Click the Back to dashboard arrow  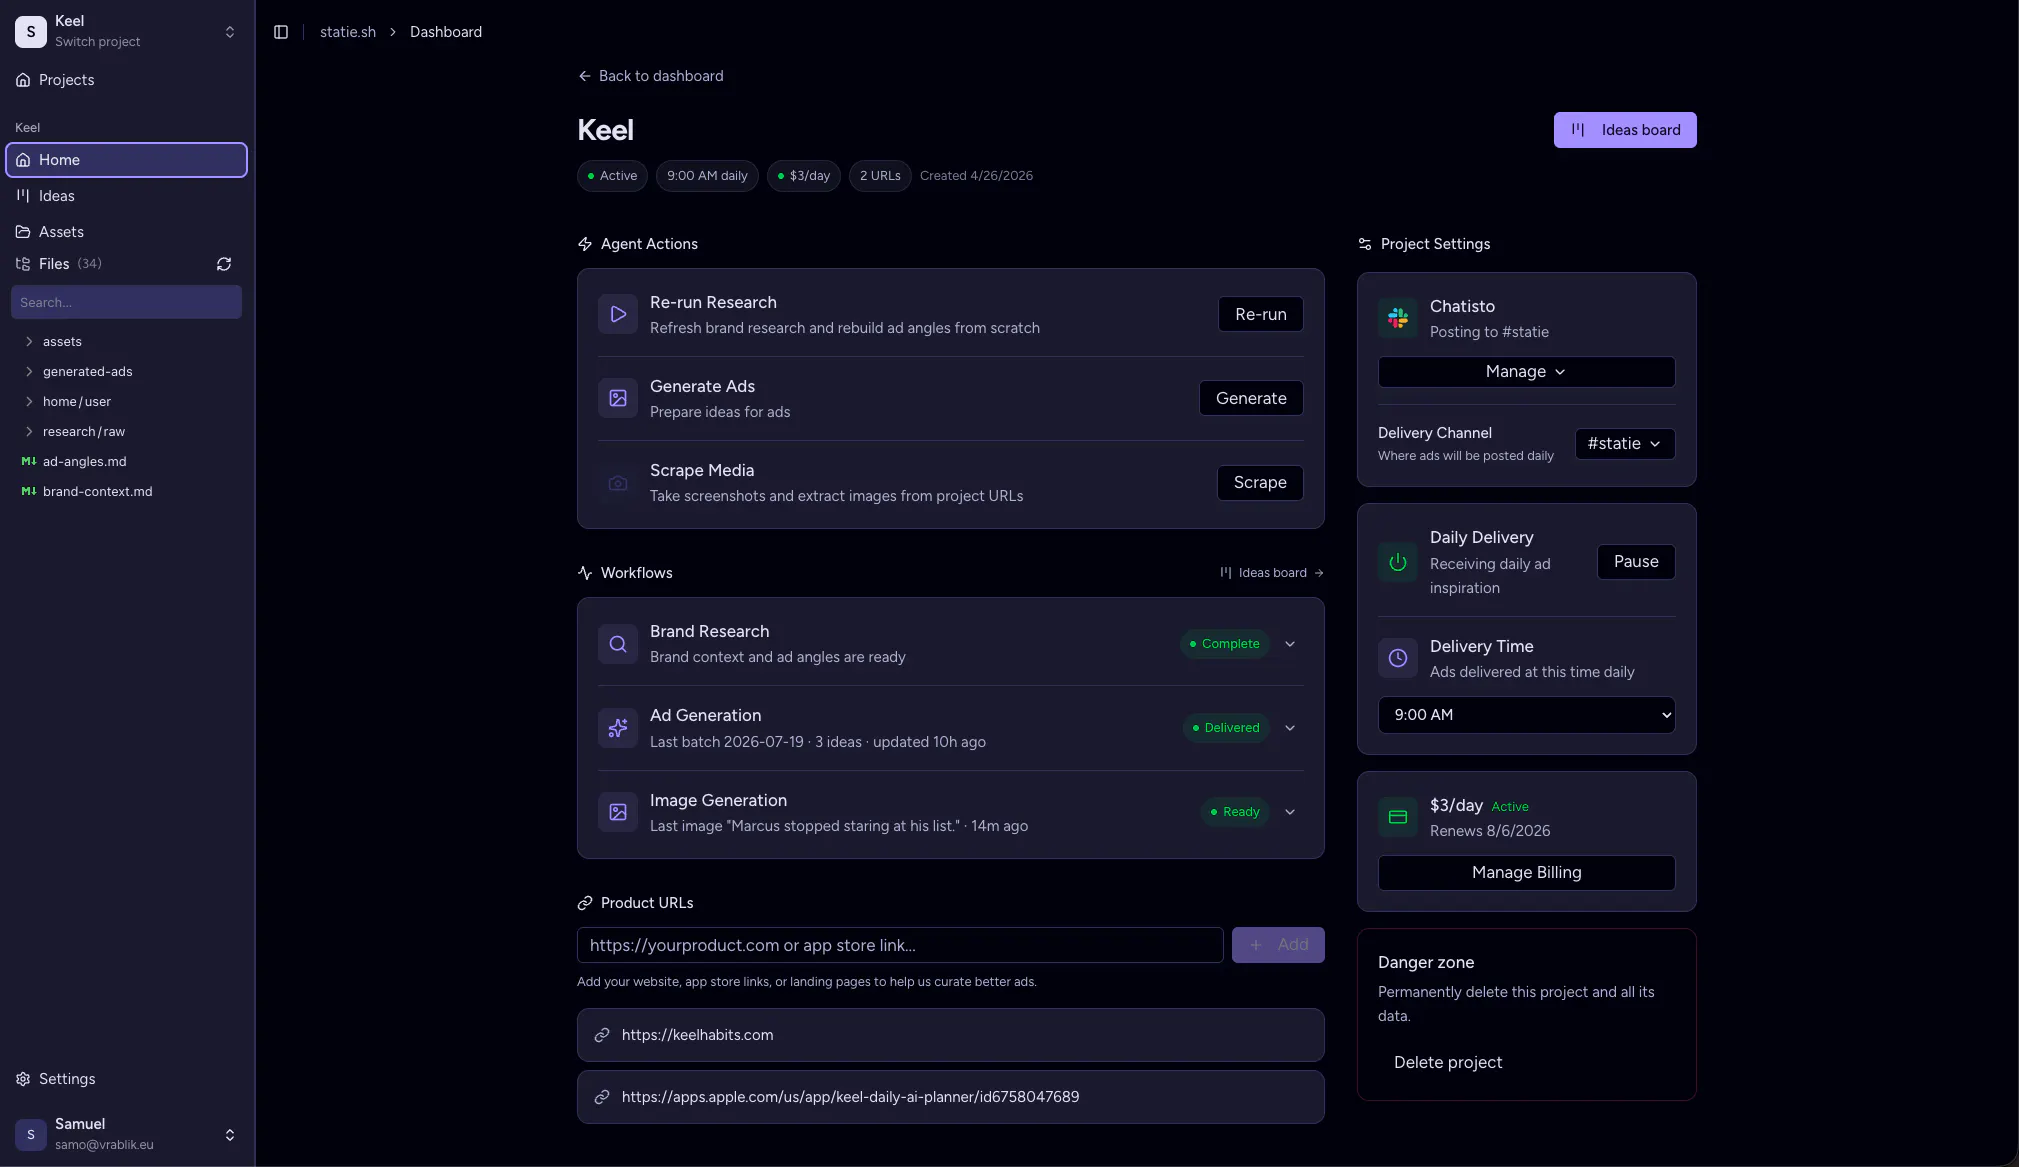(585, 76)
